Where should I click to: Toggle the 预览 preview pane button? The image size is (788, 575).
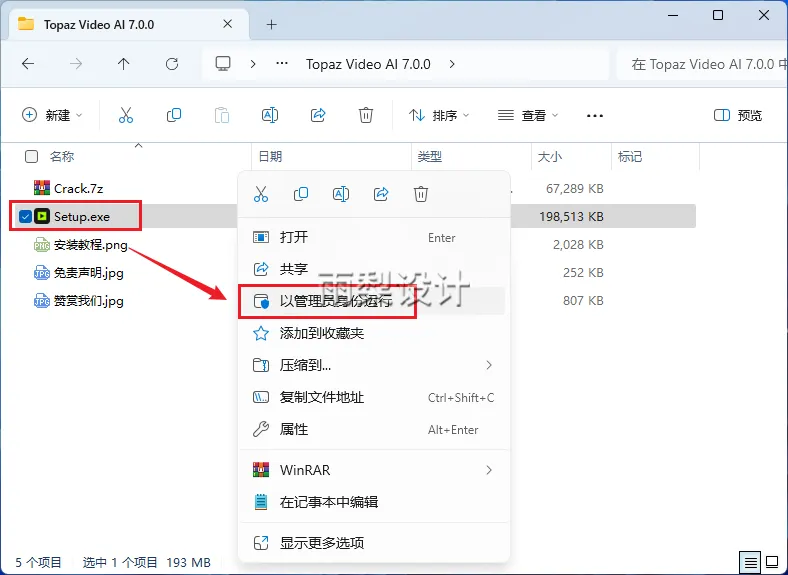coord(738,116)
